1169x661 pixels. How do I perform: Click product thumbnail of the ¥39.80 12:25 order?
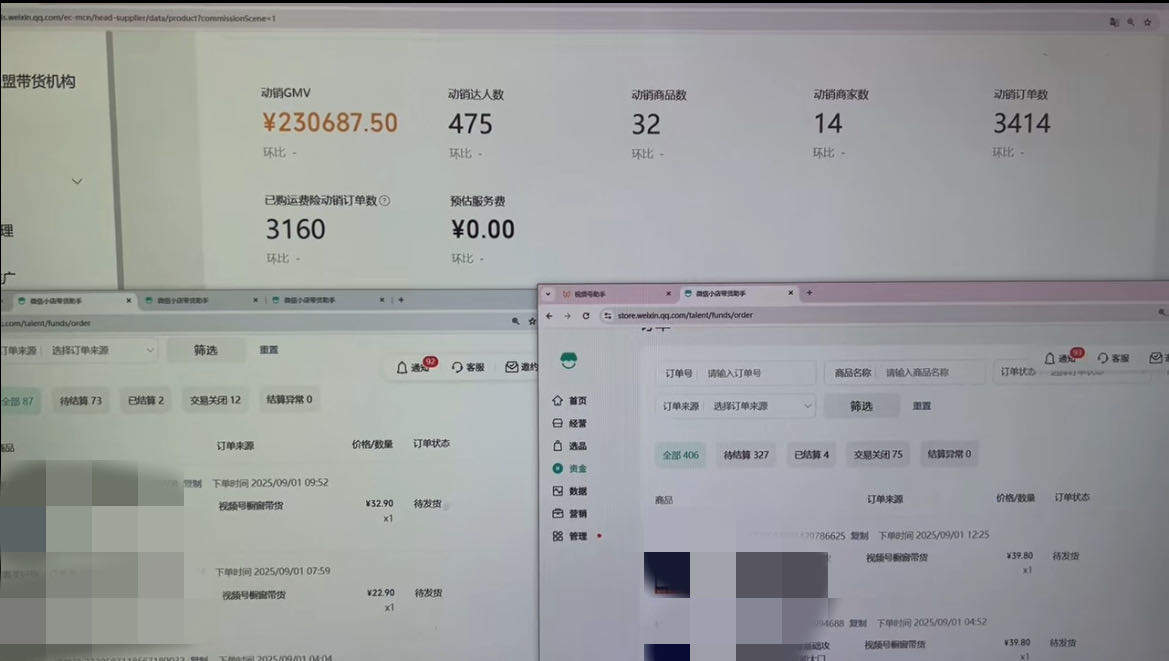667,575
